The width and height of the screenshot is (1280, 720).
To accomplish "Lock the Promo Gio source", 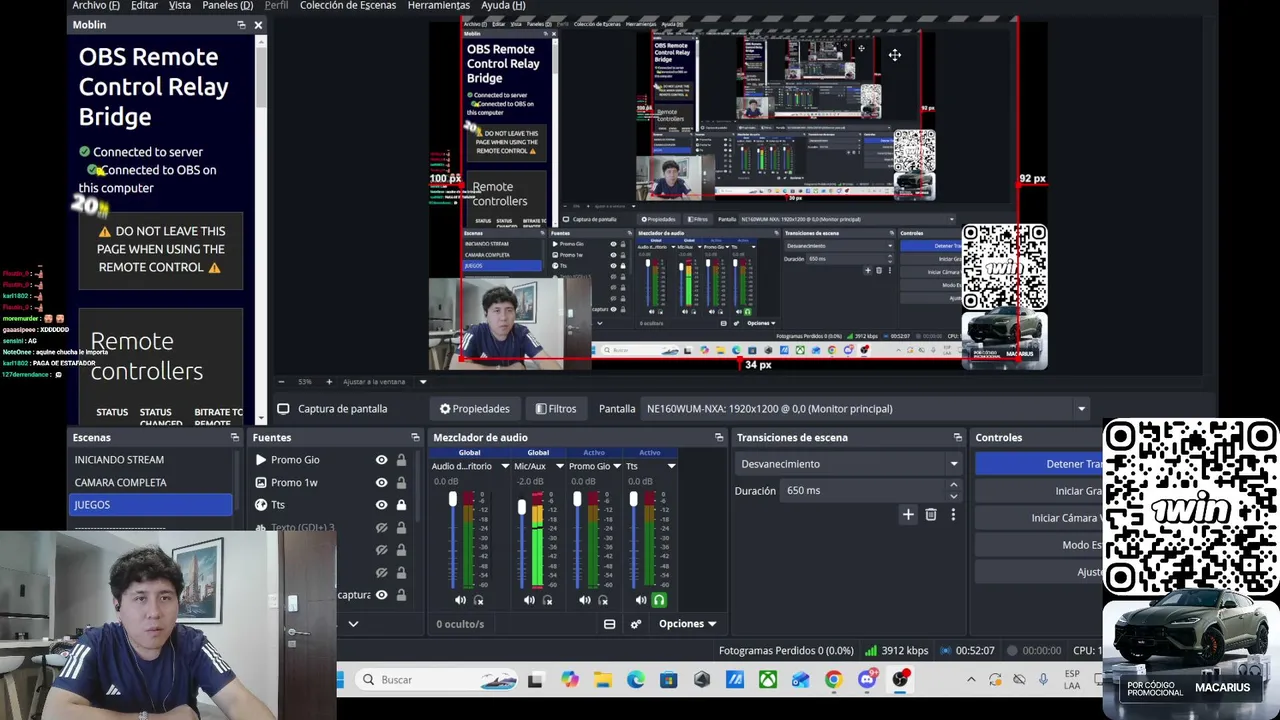I will (x=401, y=460).
